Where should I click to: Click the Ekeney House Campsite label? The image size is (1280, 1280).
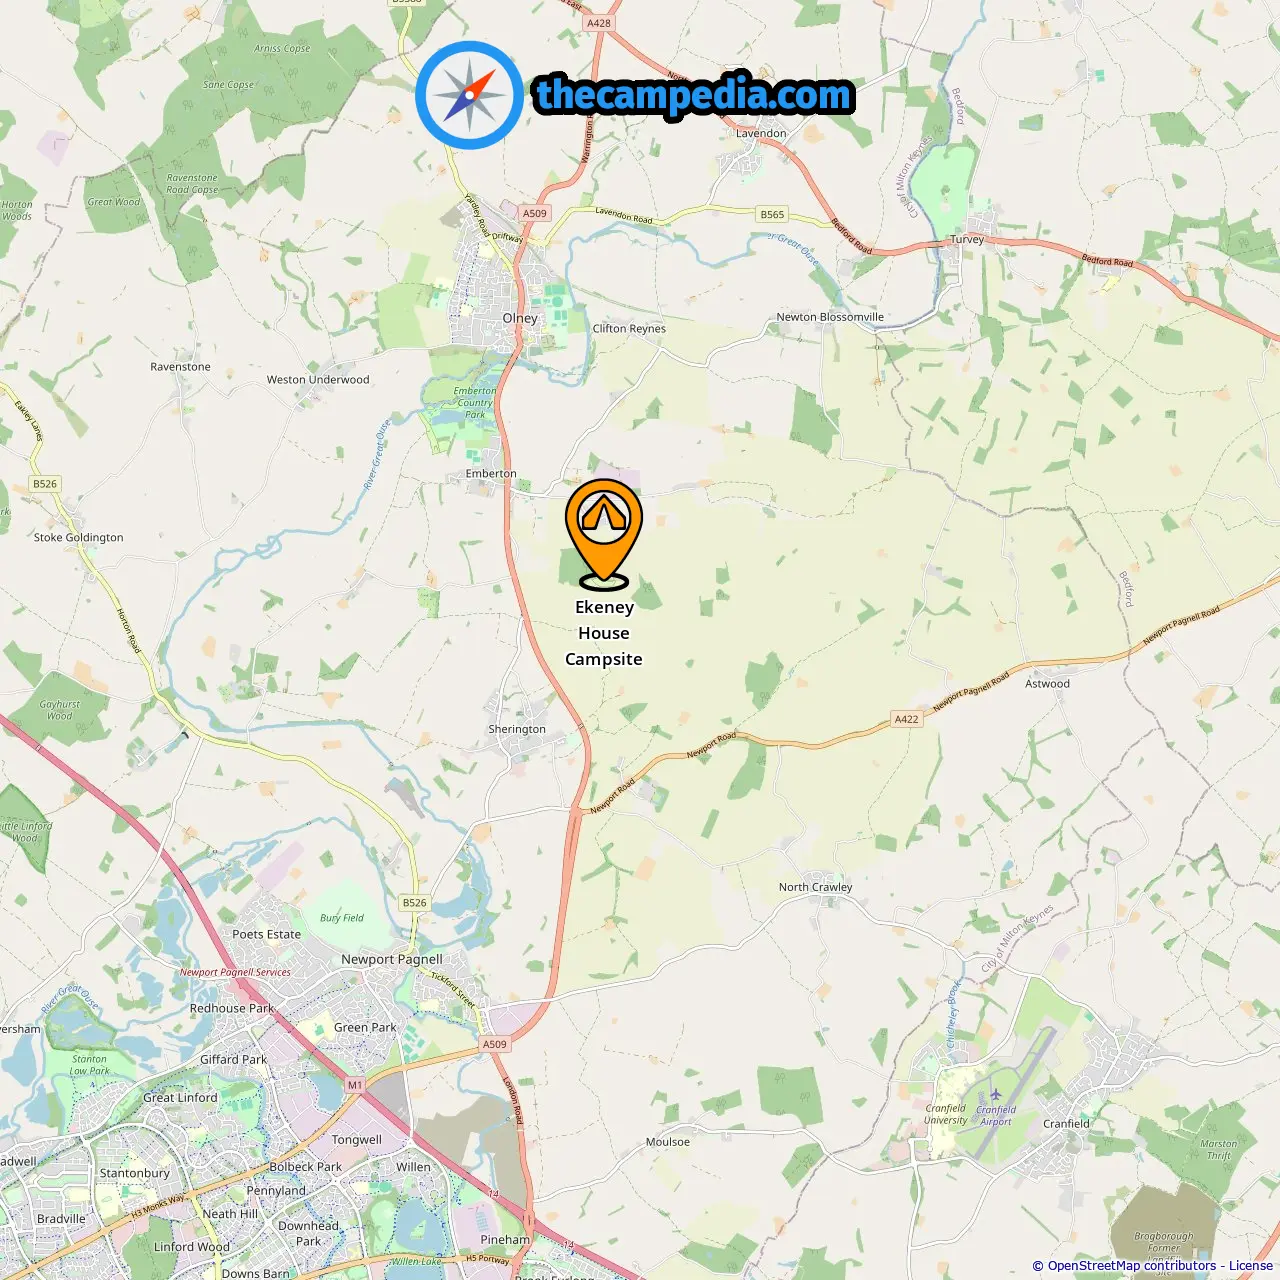pyautogui.click(x=604, y=633)
